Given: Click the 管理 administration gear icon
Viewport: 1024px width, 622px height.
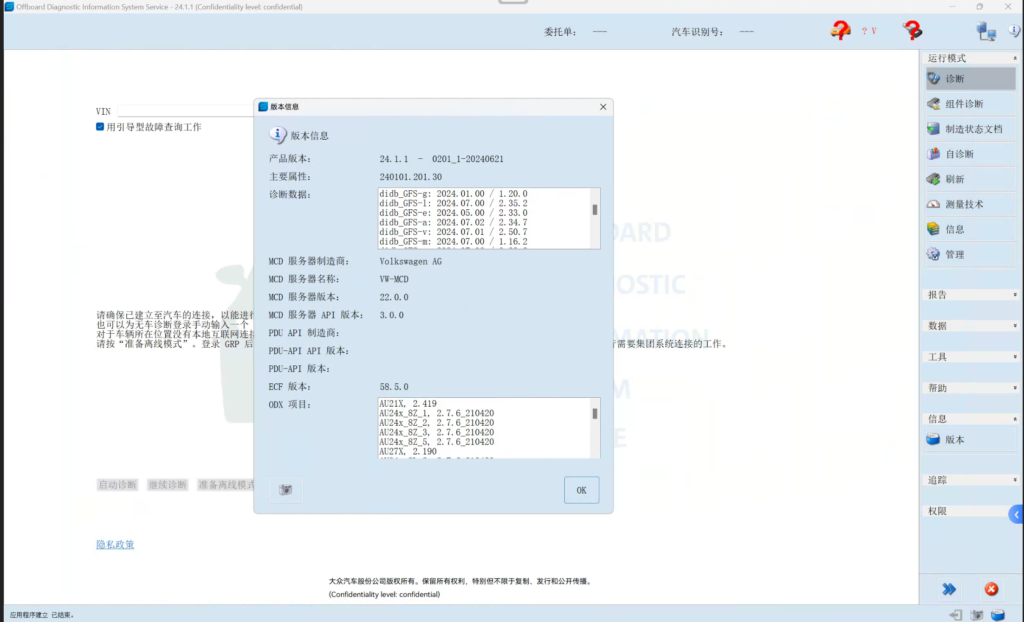Looking at the screenshot, I should 934,254.
